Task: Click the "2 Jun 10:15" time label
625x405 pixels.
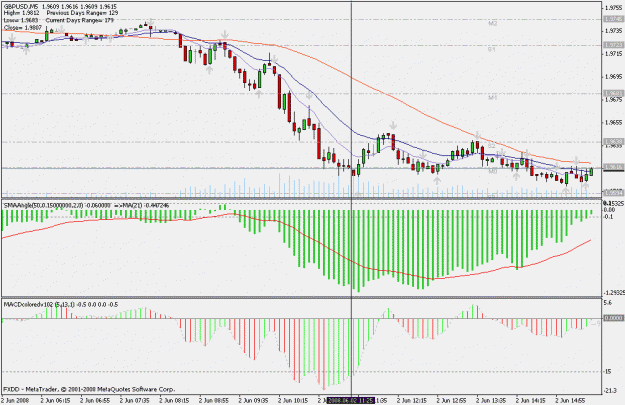Action: 293,401
